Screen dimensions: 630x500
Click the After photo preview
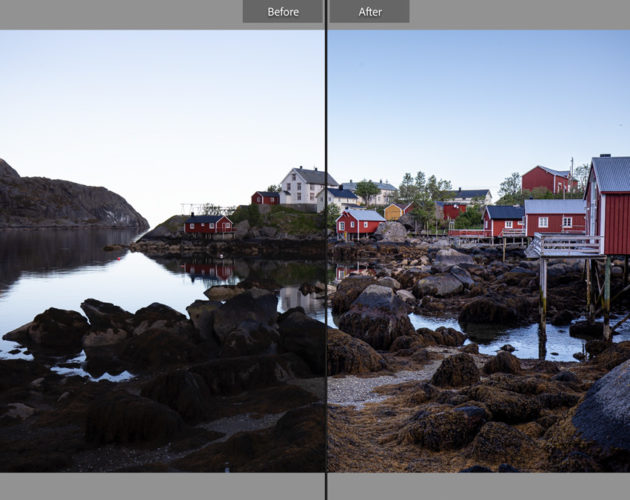(x=479, y=251)
